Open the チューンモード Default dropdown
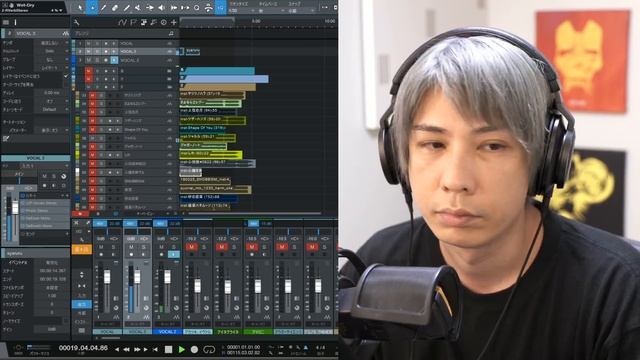This screenshot has width=640, height=360. 51,110
